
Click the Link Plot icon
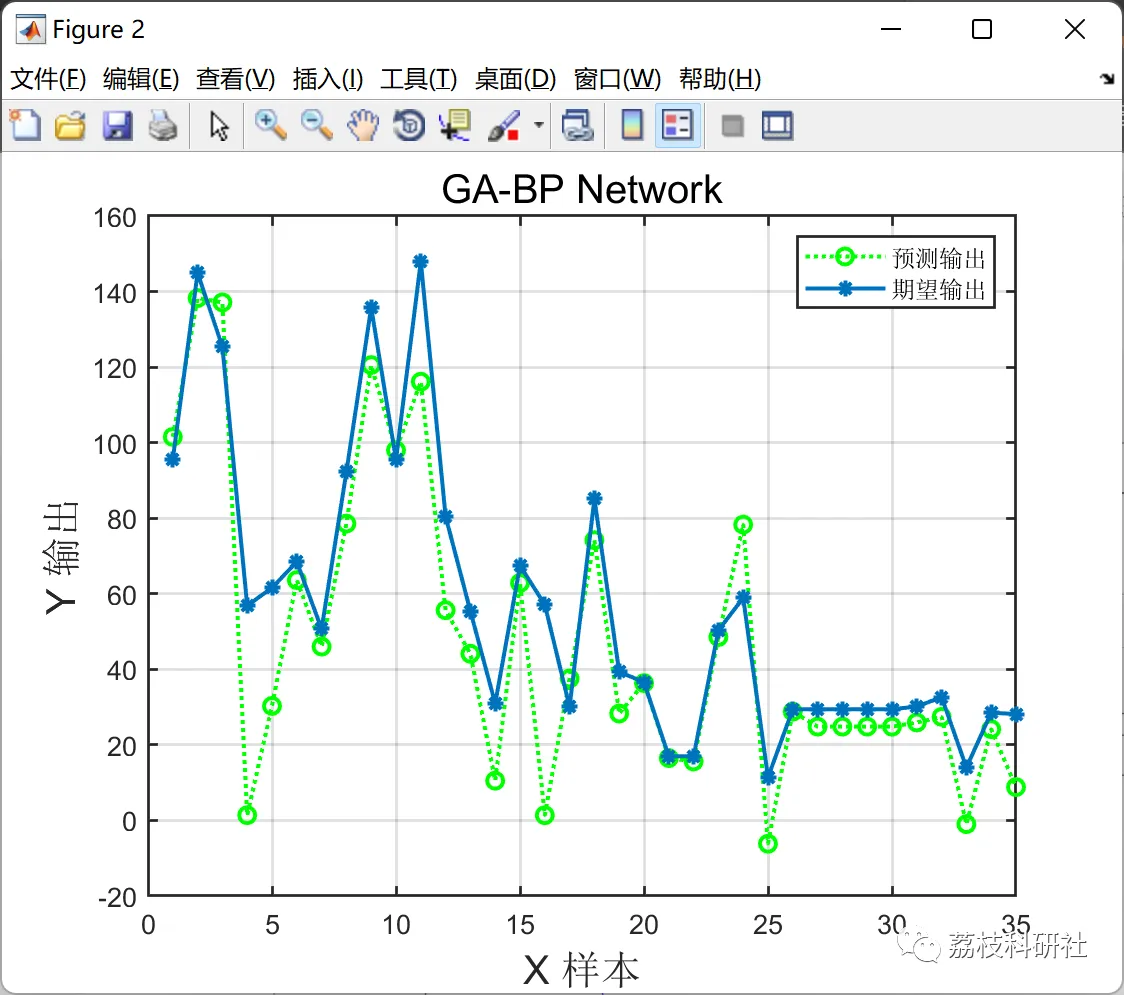[x=578, y=125]
